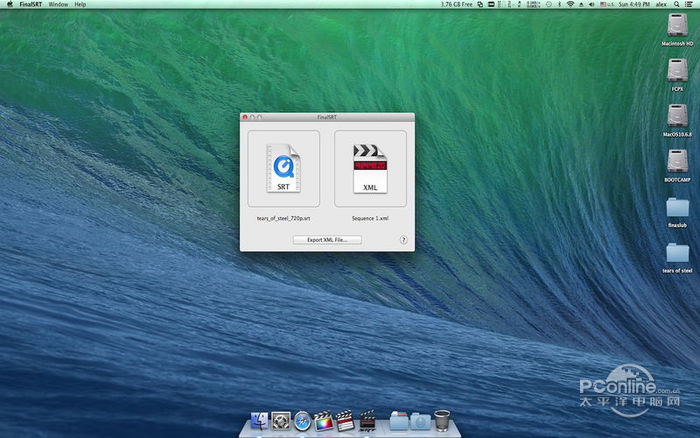
Task: Launch Final Cut Pro X from the Dock
Action: [x=324, y=421]
